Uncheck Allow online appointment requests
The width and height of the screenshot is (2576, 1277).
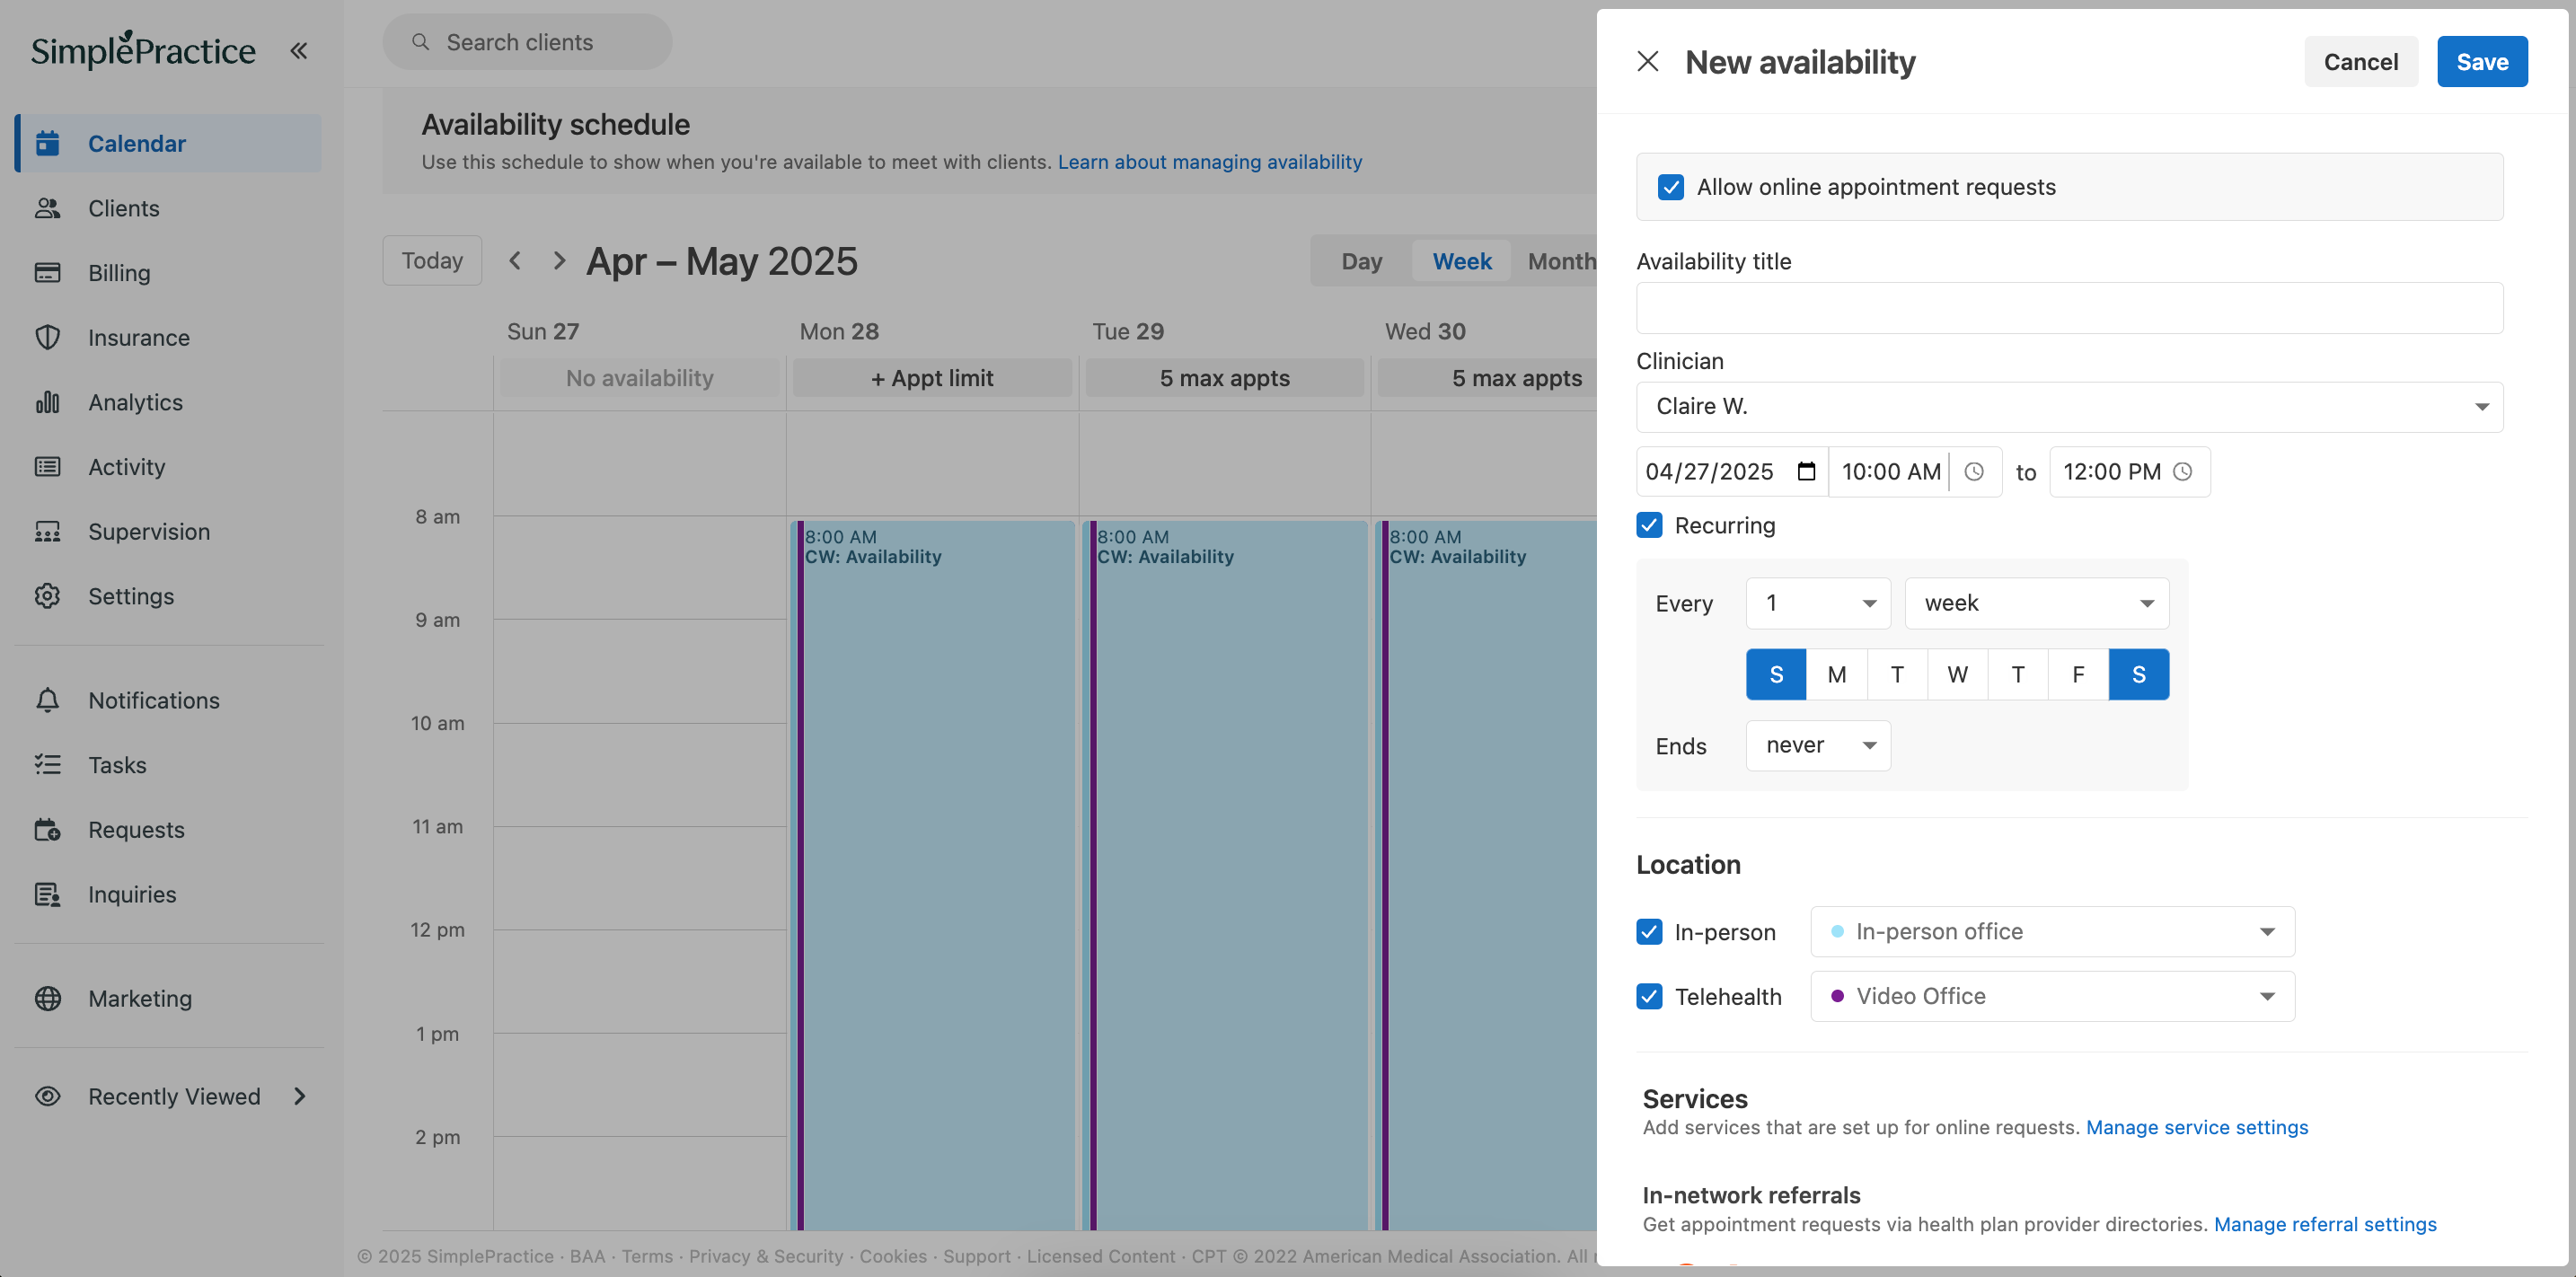click(x=1670, y=187)
